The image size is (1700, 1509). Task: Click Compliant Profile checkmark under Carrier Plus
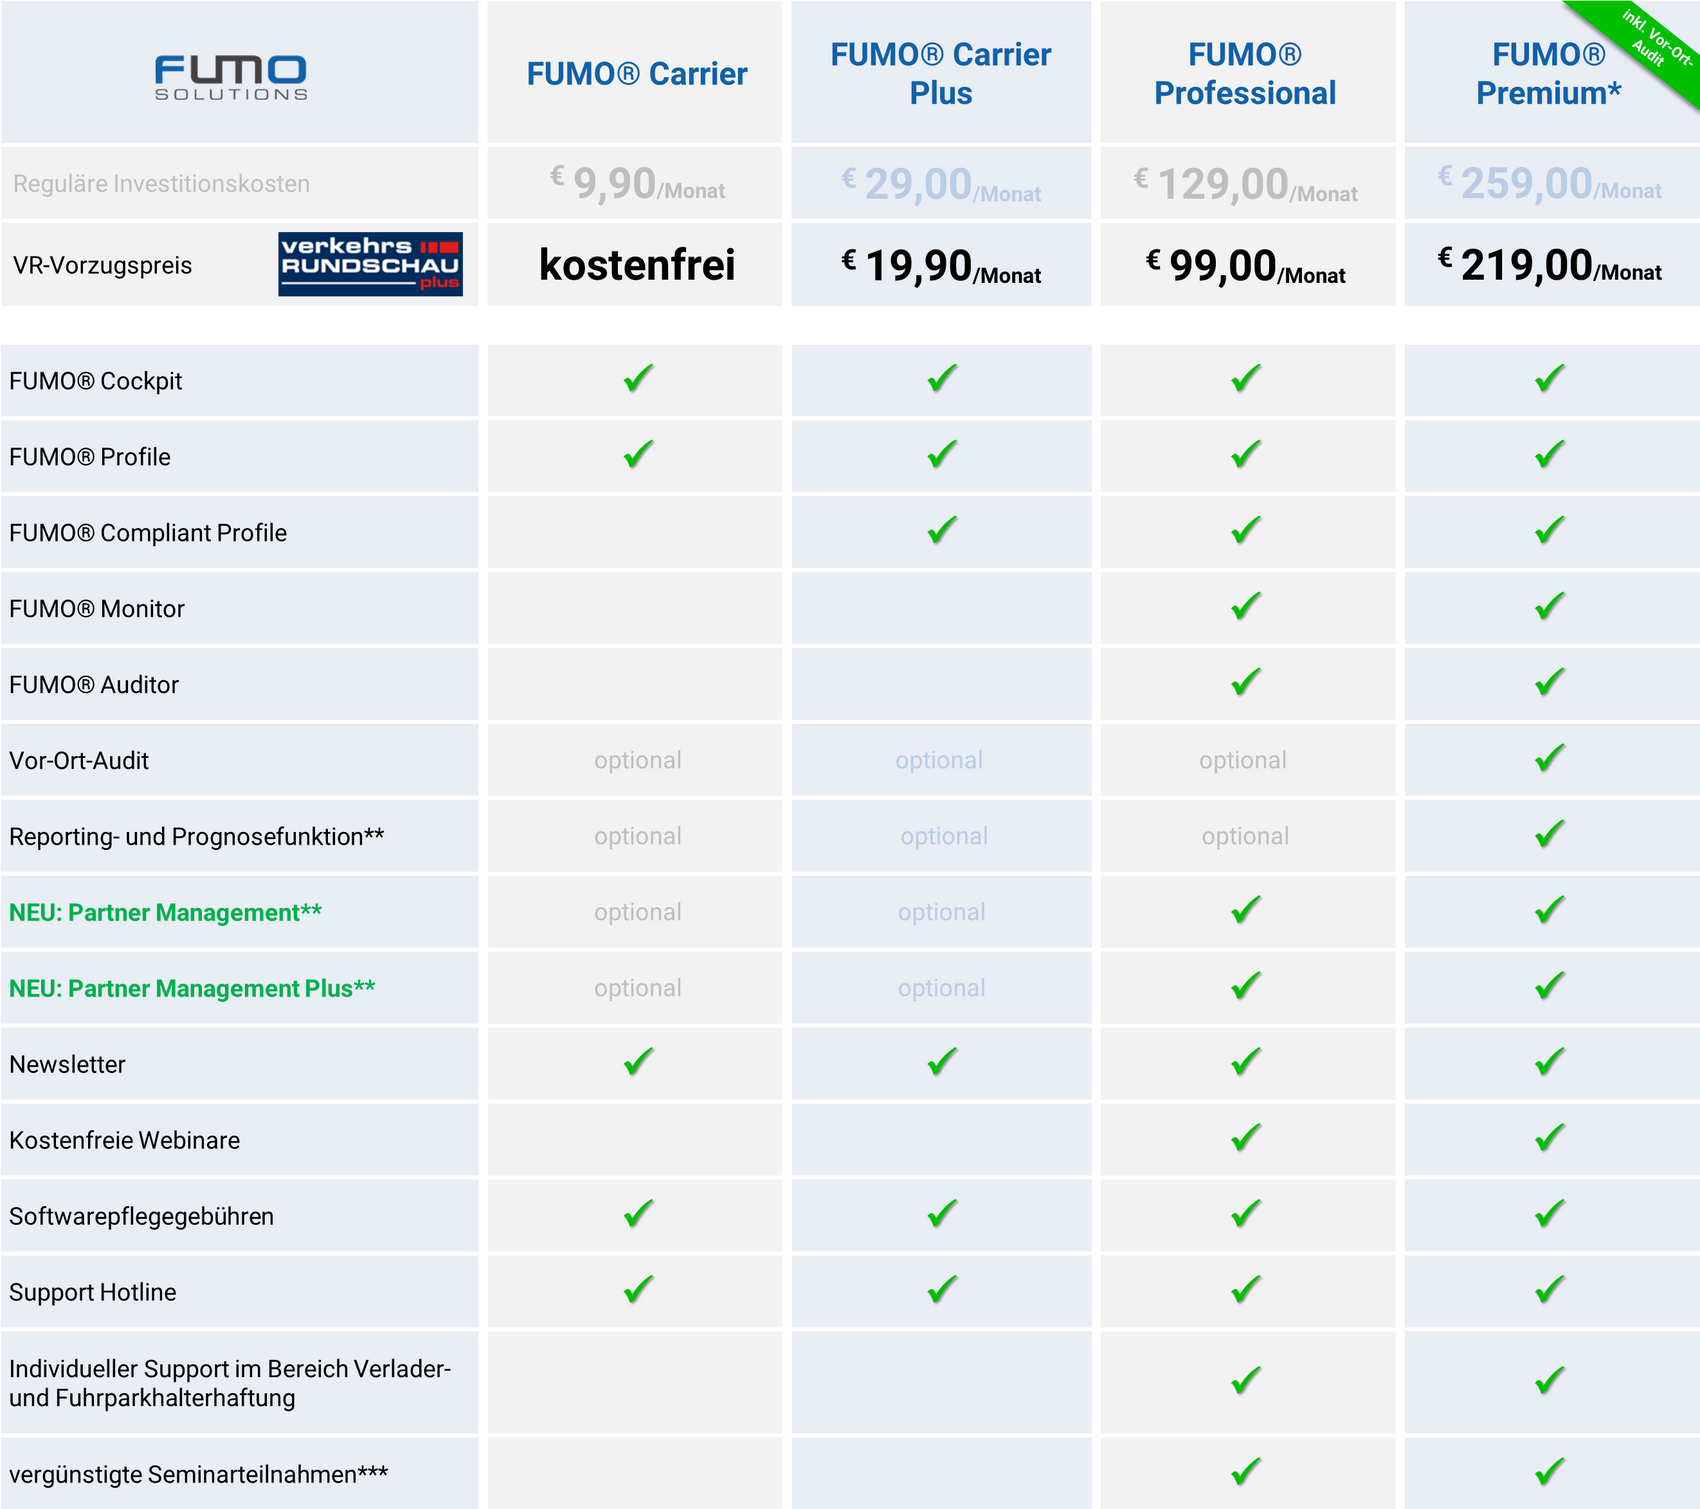coord(942,530)
